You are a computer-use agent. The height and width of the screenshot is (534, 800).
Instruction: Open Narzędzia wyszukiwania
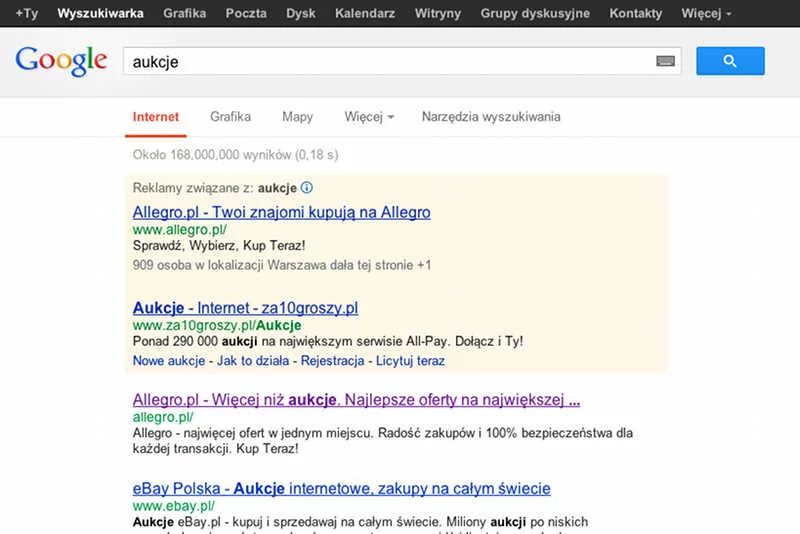491,117
